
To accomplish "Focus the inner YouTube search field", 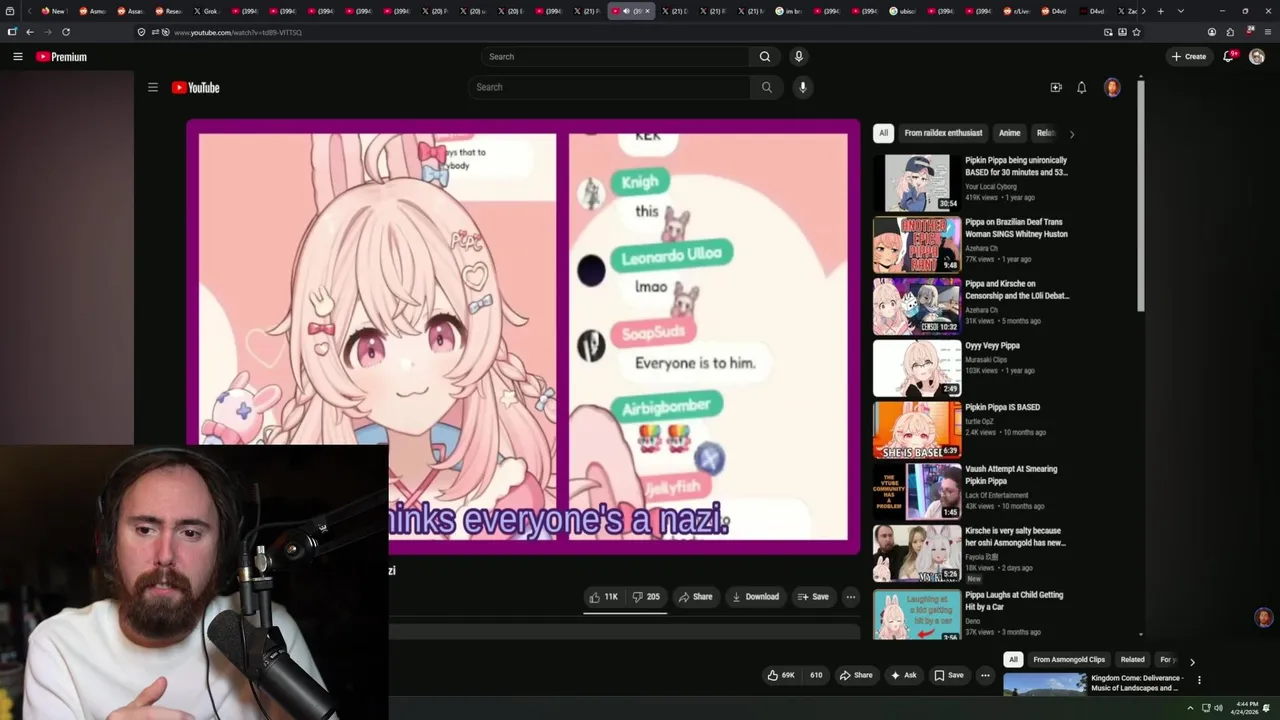I will [609, 87].
